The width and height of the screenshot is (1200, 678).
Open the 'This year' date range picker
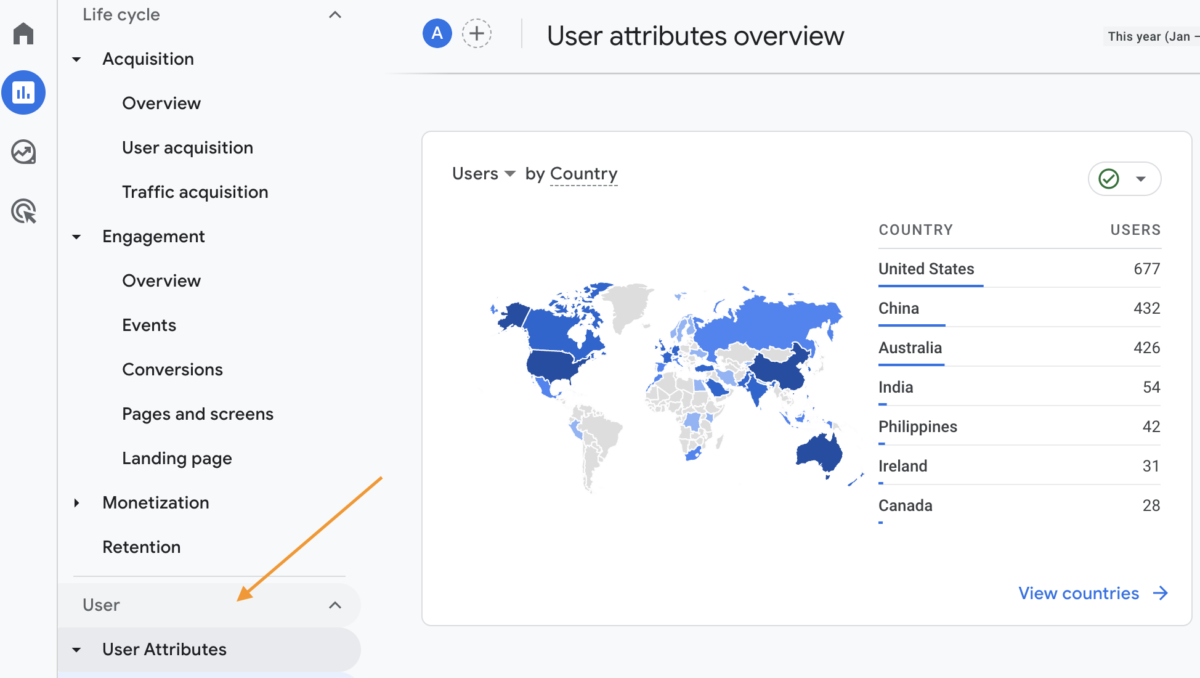[x=1153, y=37]
